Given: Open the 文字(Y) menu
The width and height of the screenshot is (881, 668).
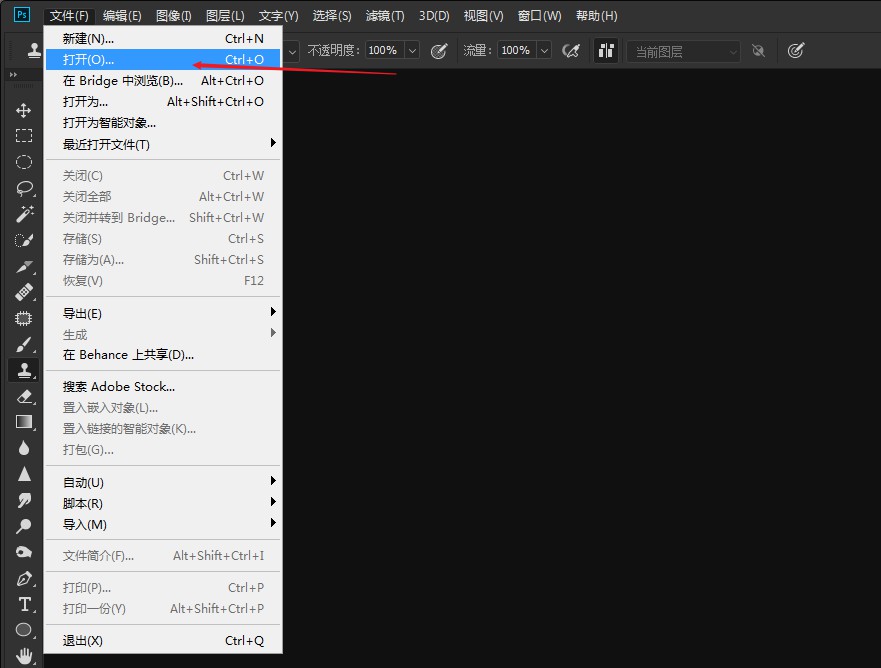Looking at the screenshot, I should click(279, 16).
